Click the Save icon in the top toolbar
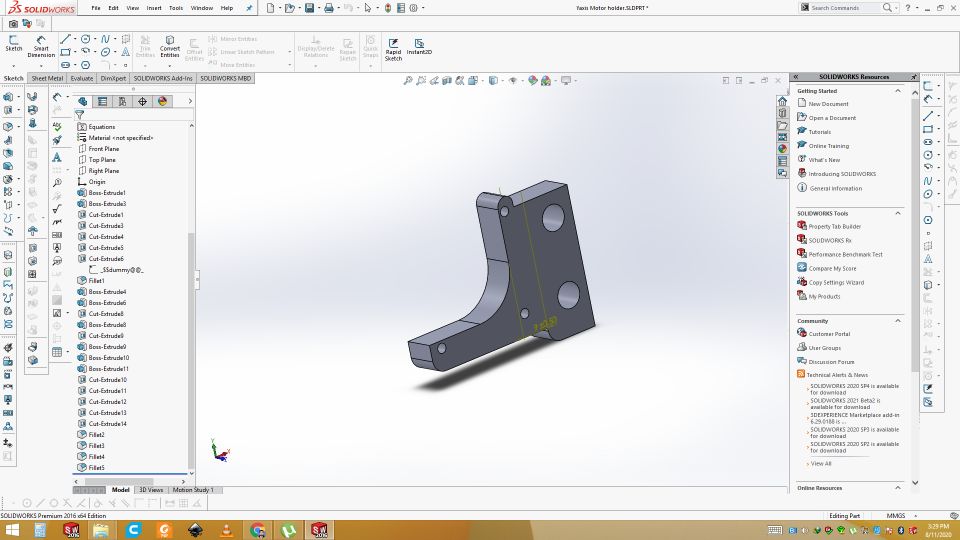 tap(310, 8)
